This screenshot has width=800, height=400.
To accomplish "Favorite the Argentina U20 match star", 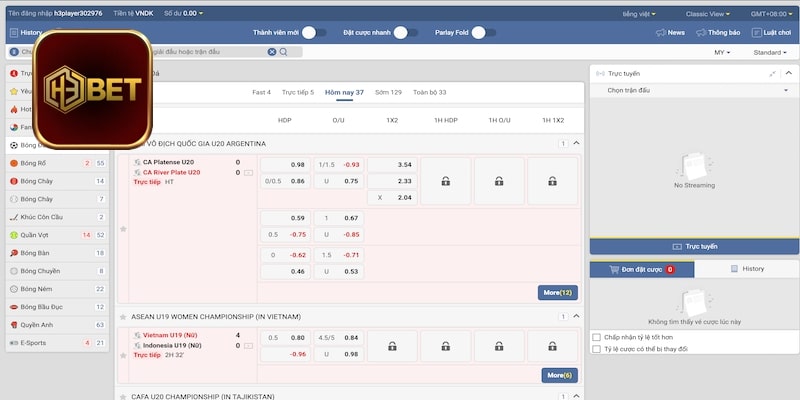I will coord(123,229).
